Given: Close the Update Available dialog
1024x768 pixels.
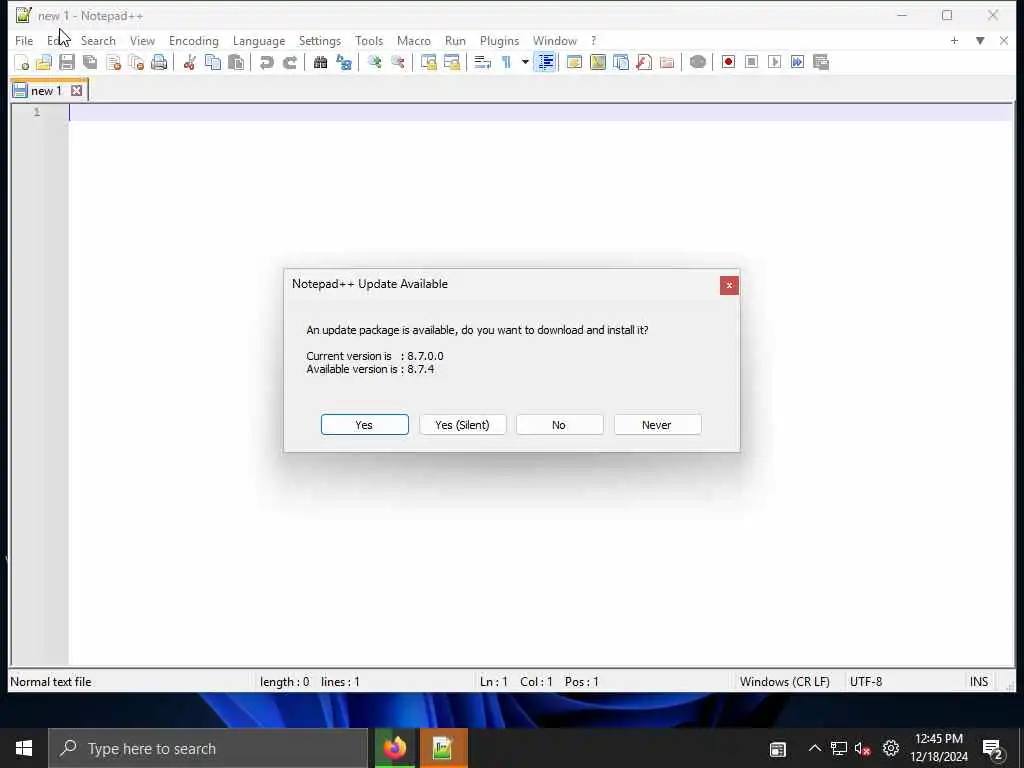Looking at the screenshot, I should (x=729, y=285).
